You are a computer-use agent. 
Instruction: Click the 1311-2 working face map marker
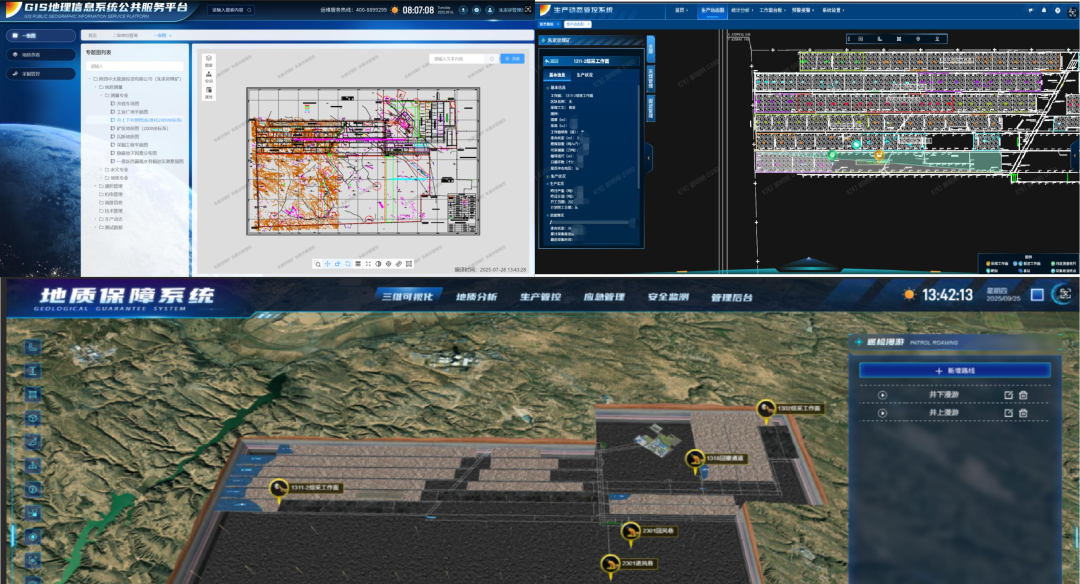280,488
